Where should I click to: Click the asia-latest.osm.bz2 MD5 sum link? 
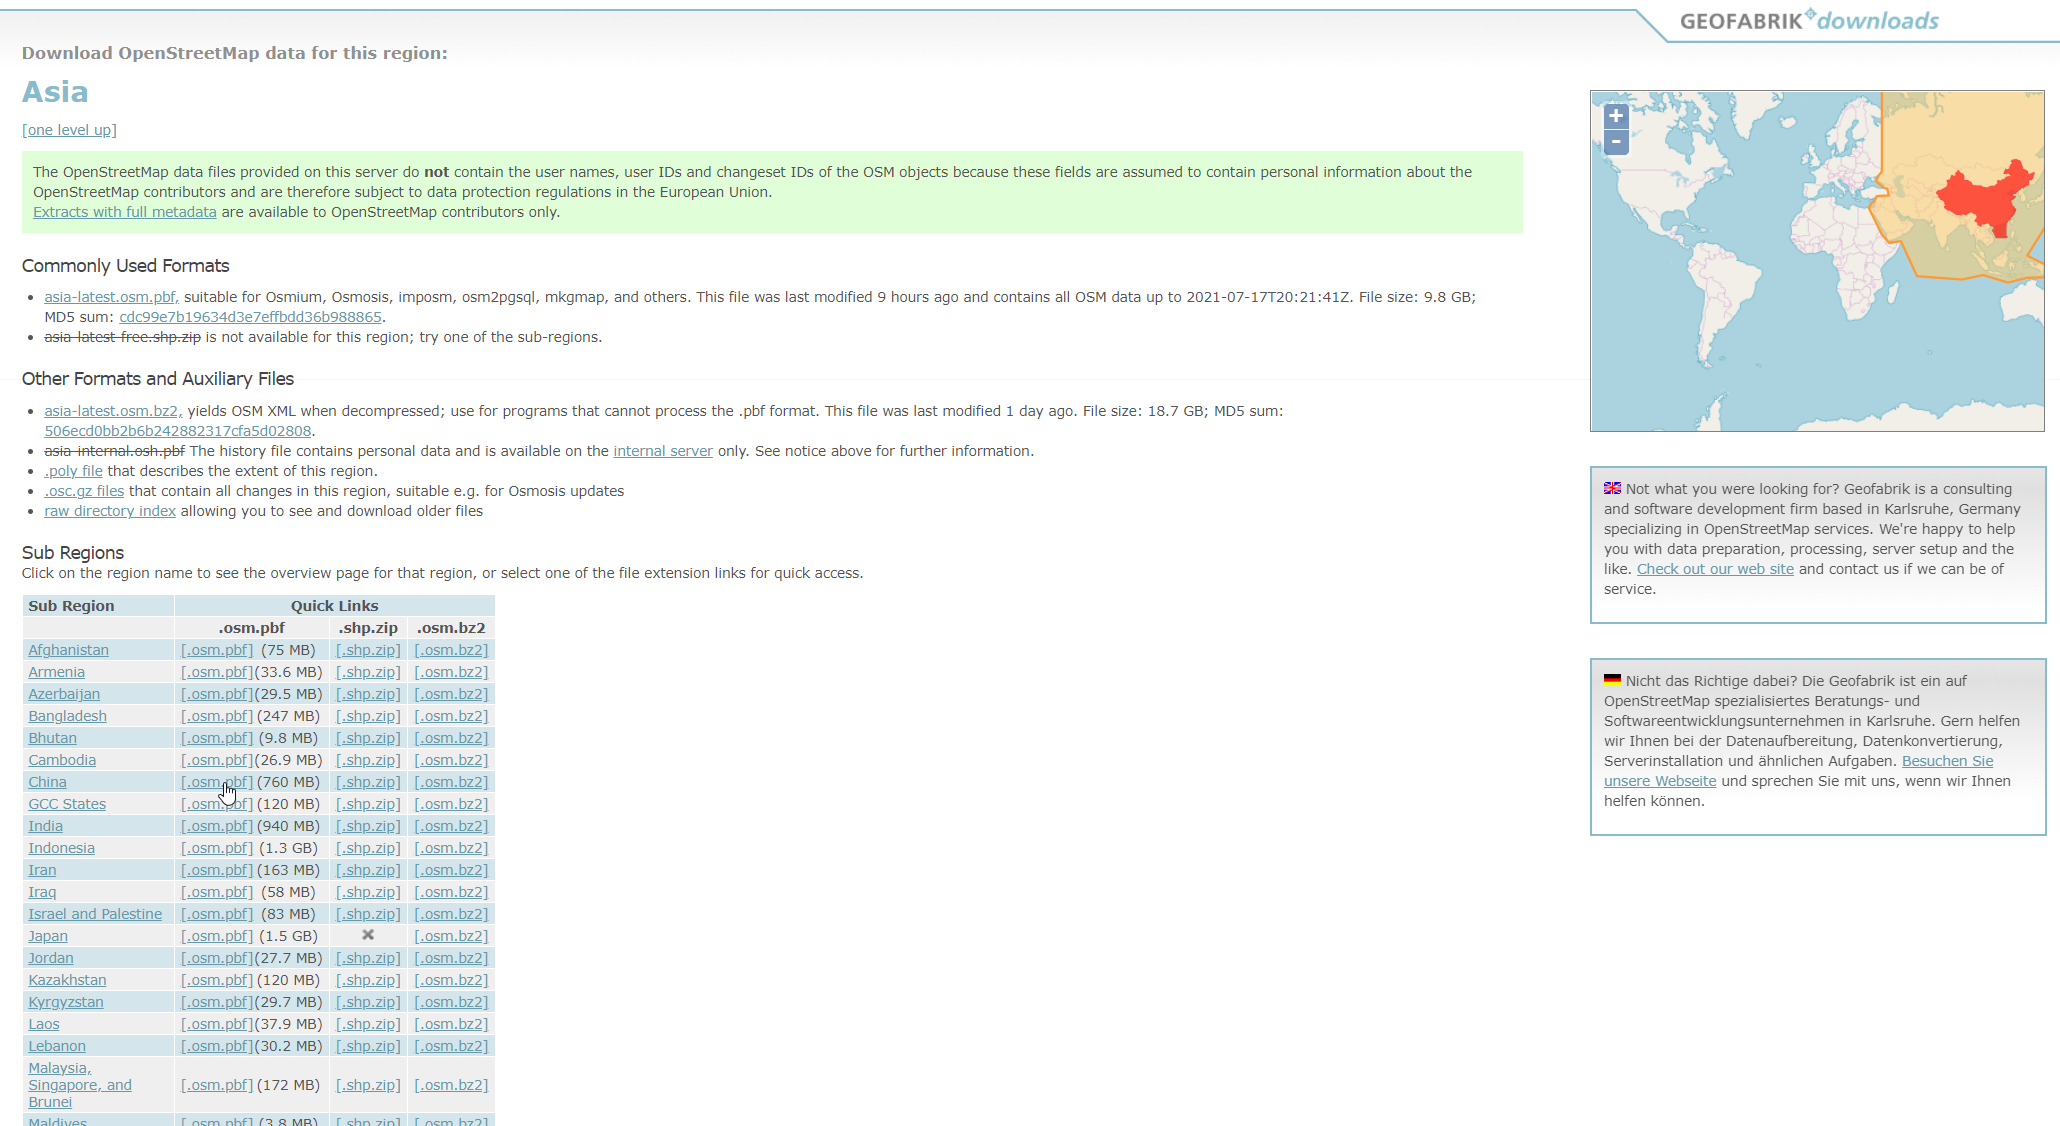point(177,431)
